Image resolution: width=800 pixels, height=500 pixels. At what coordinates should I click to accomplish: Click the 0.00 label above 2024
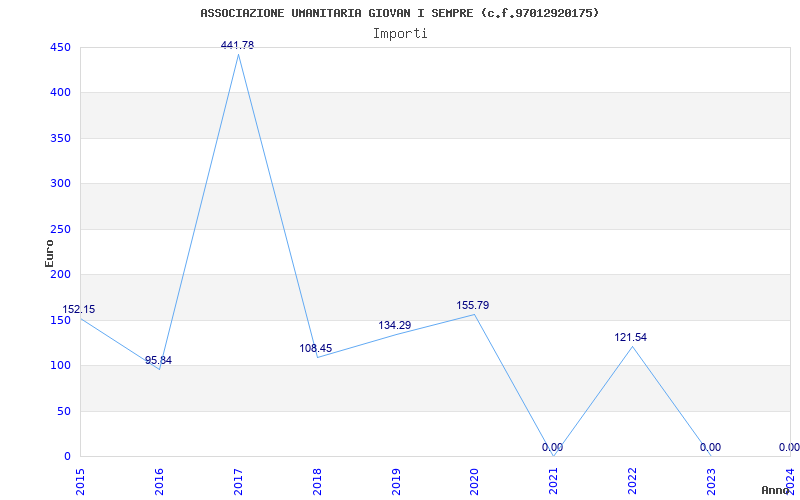pyautogui.click(x=789, y=447)
